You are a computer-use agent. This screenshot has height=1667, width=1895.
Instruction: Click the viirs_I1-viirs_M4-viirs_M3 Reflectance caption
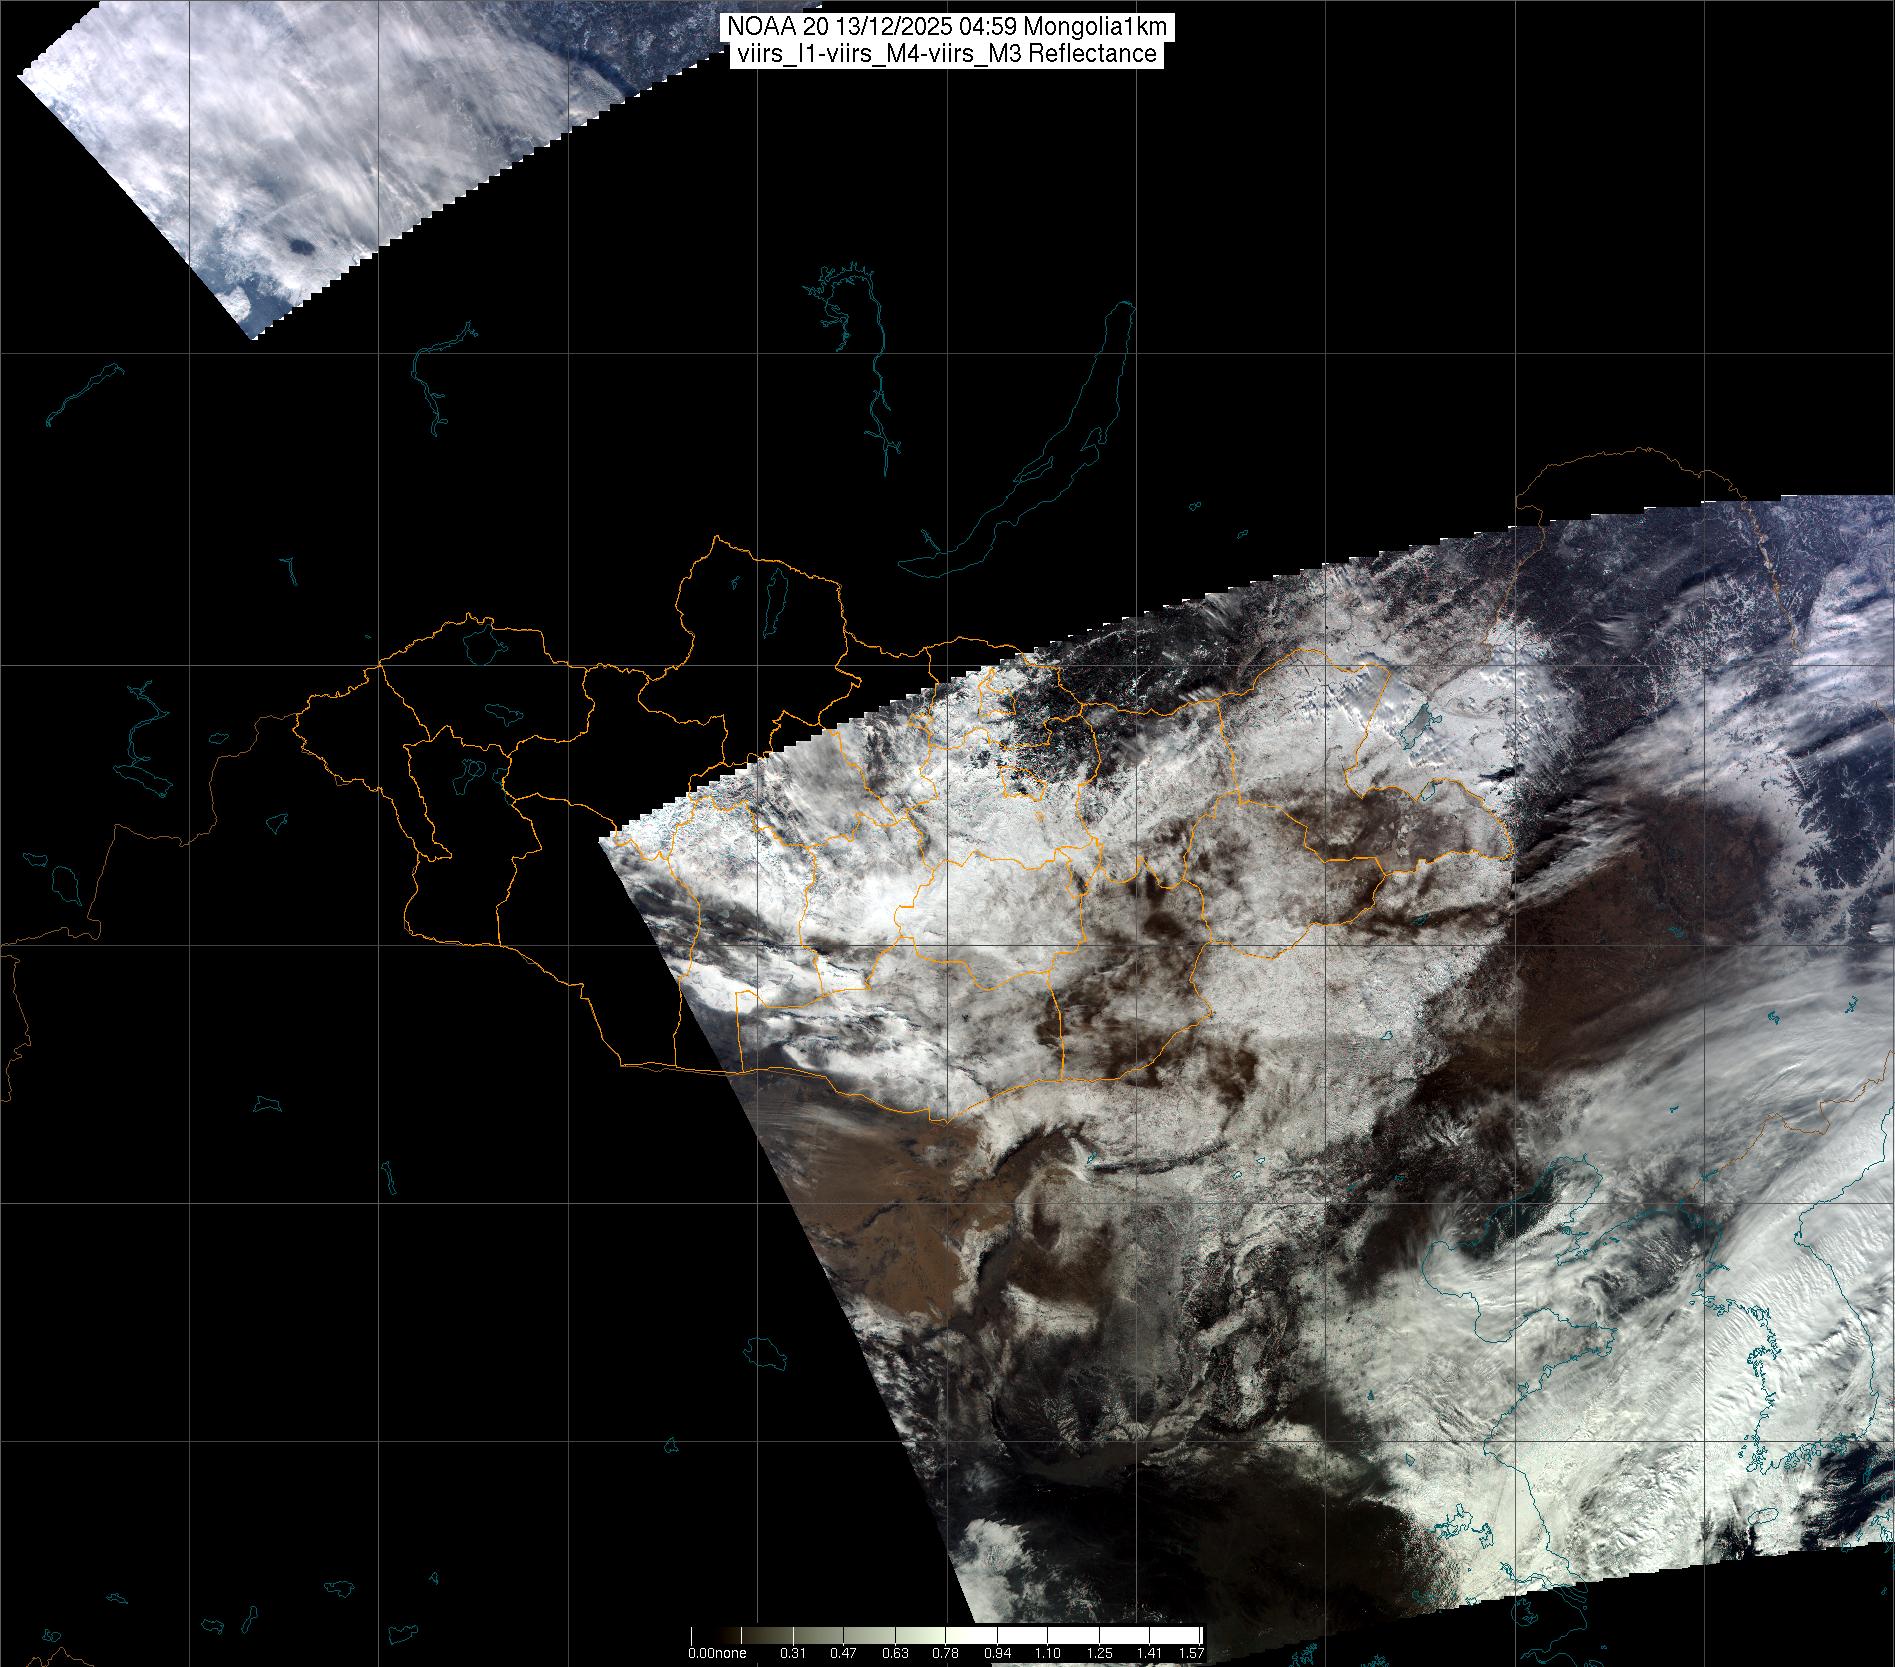pos(946,54)
